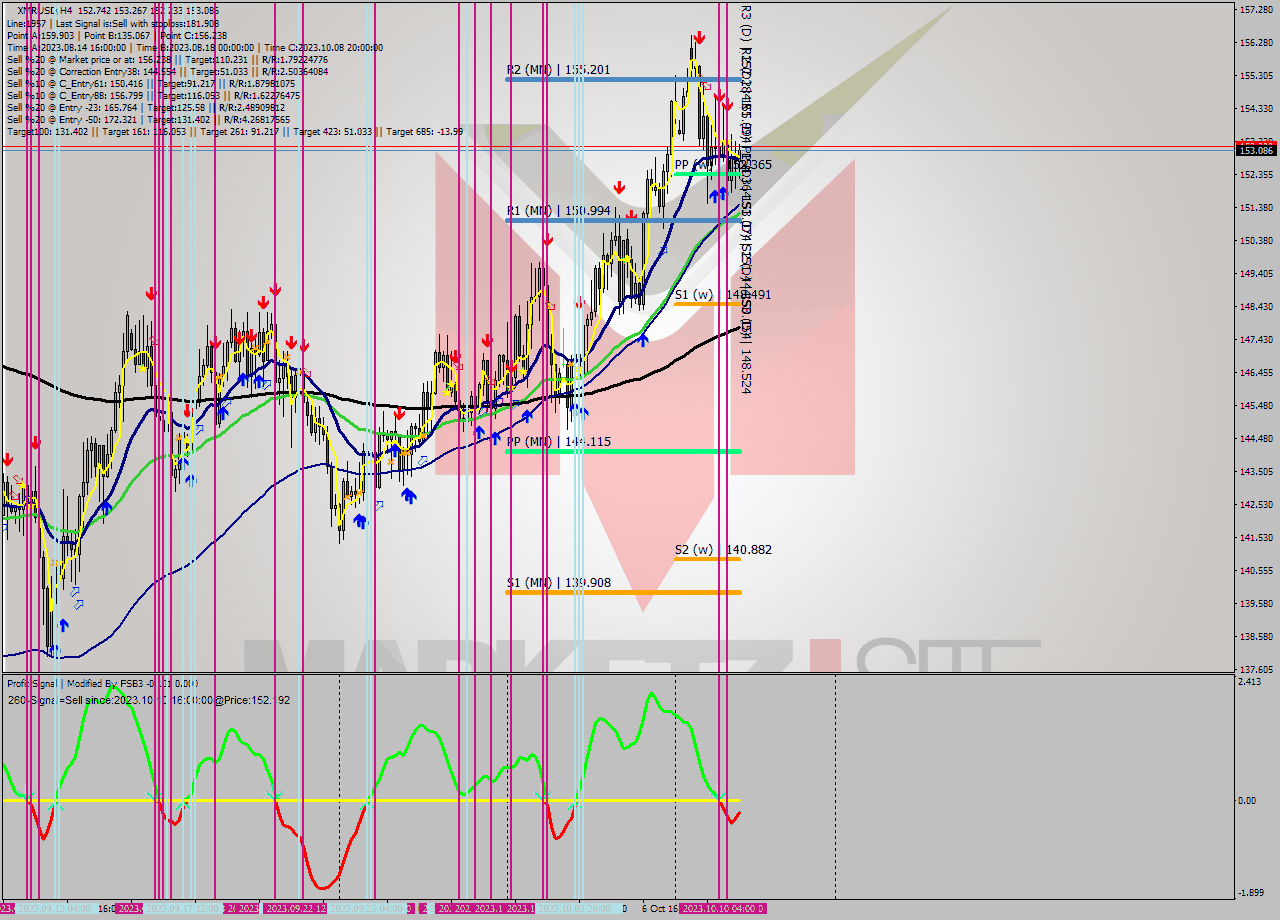The image size is (1280, 920).
Task: Click the 0.00 indicator scale value
Action: [1249, 801]
